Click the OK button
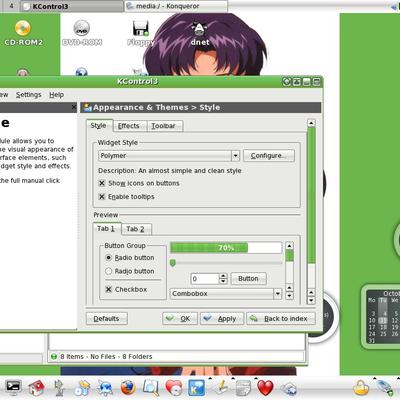Screen dimensions: 400x400 click(x=180, y=319)
